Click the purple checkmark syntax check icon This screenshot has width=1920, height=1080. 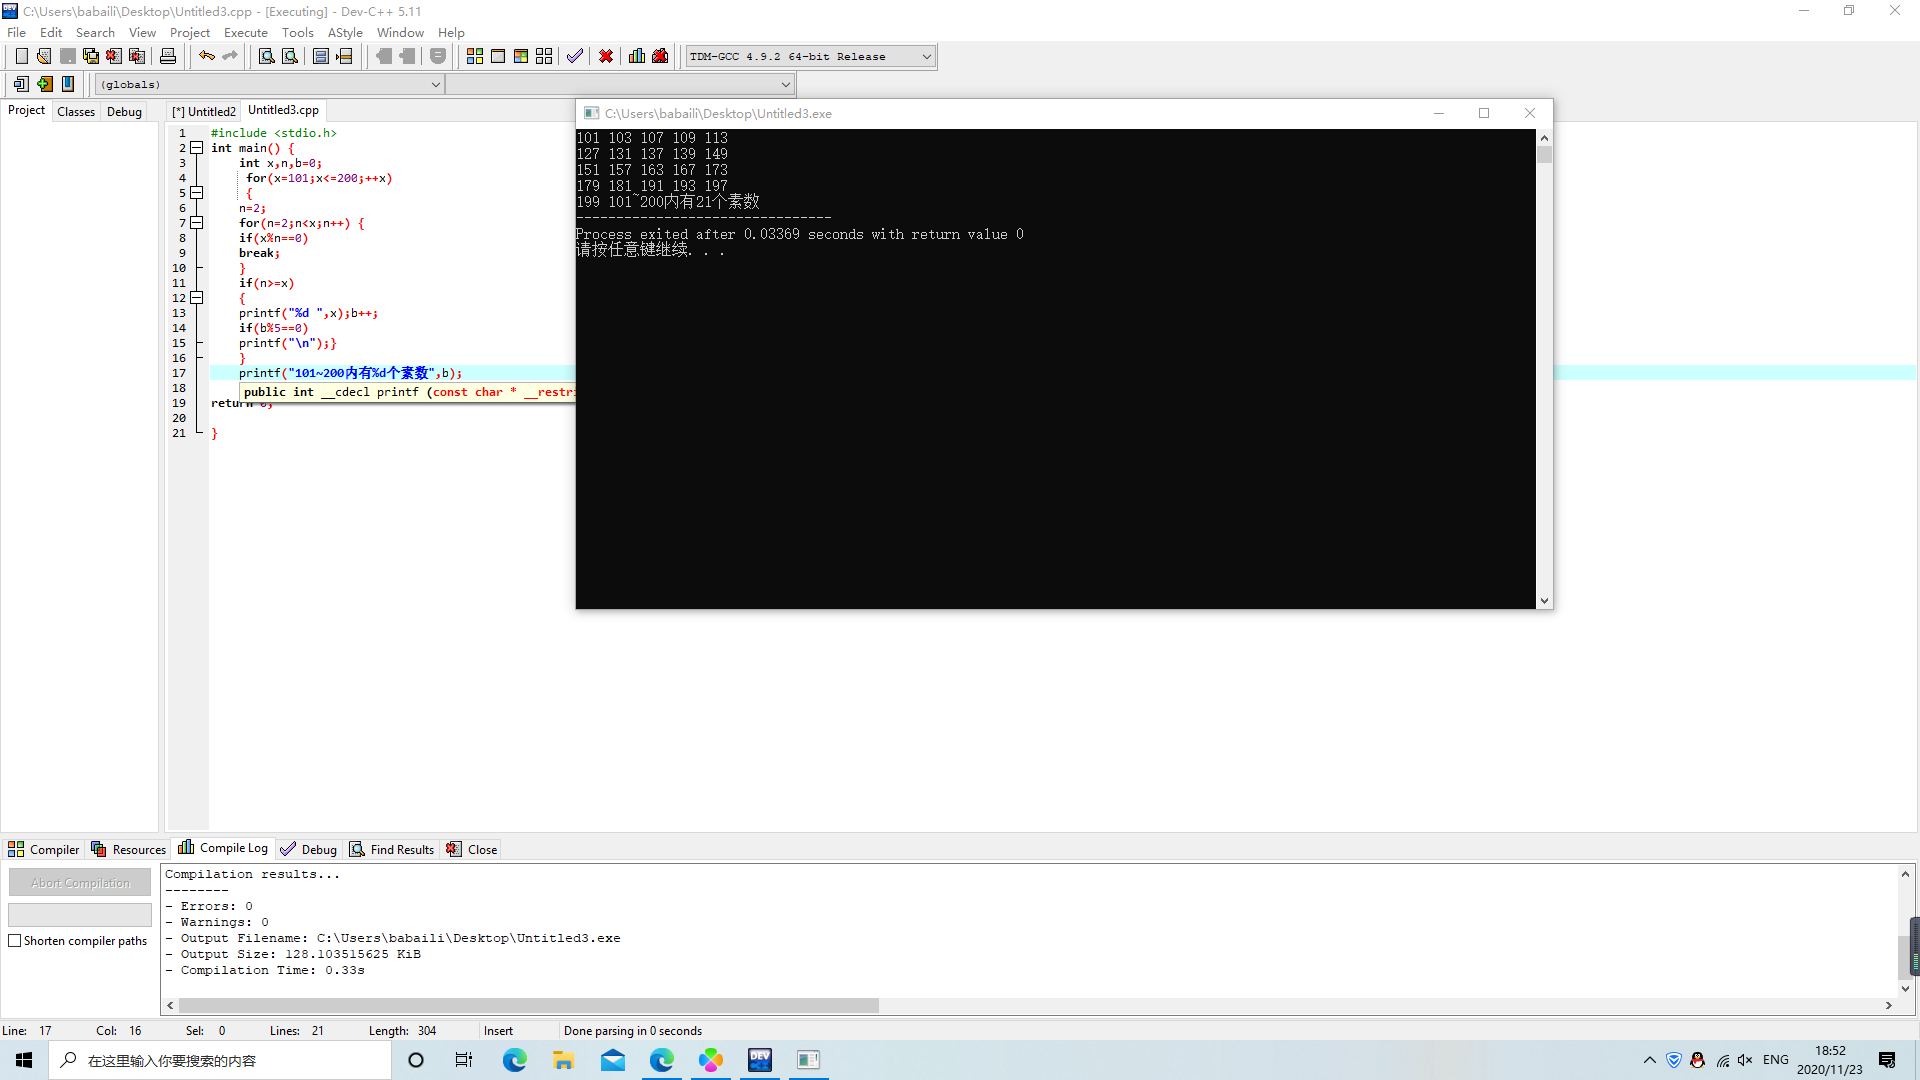click(x=574, y=57)
